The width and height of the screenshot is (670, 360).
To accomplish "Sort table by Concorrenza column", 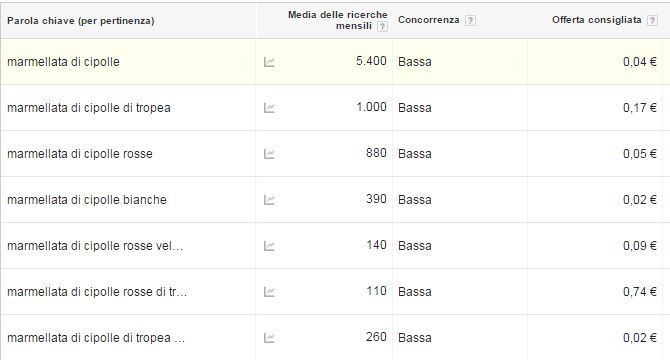I will point(429,20).
